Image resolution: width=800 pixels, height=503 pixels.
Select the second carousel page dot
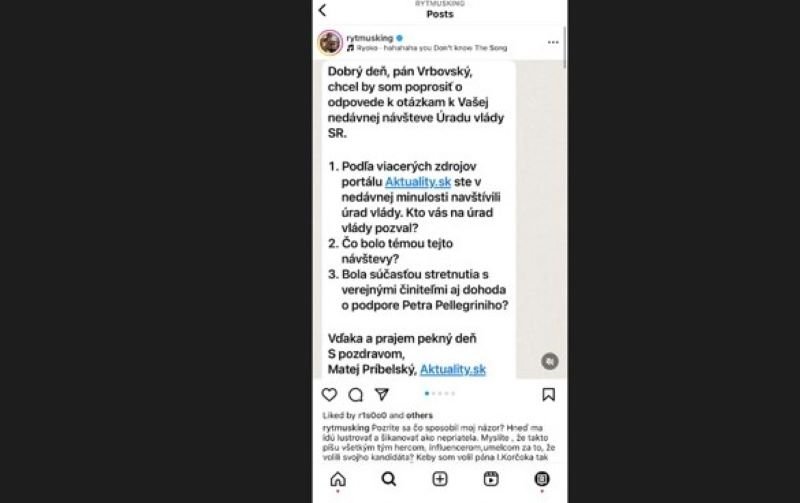(434, 393)
